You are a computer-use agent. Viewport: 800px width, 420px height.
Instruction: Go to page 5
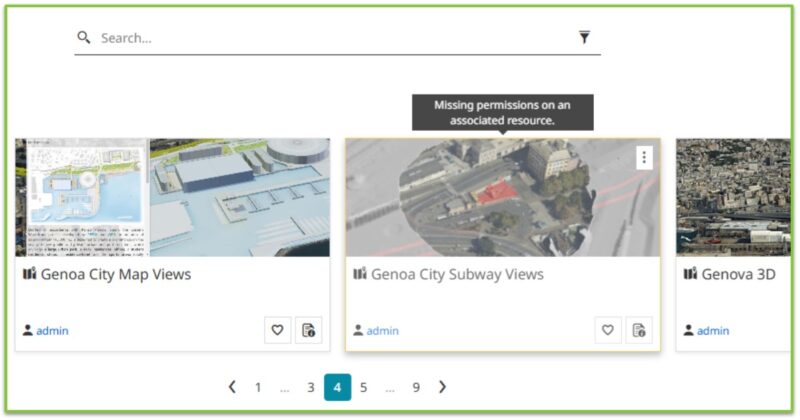point(363,387)
